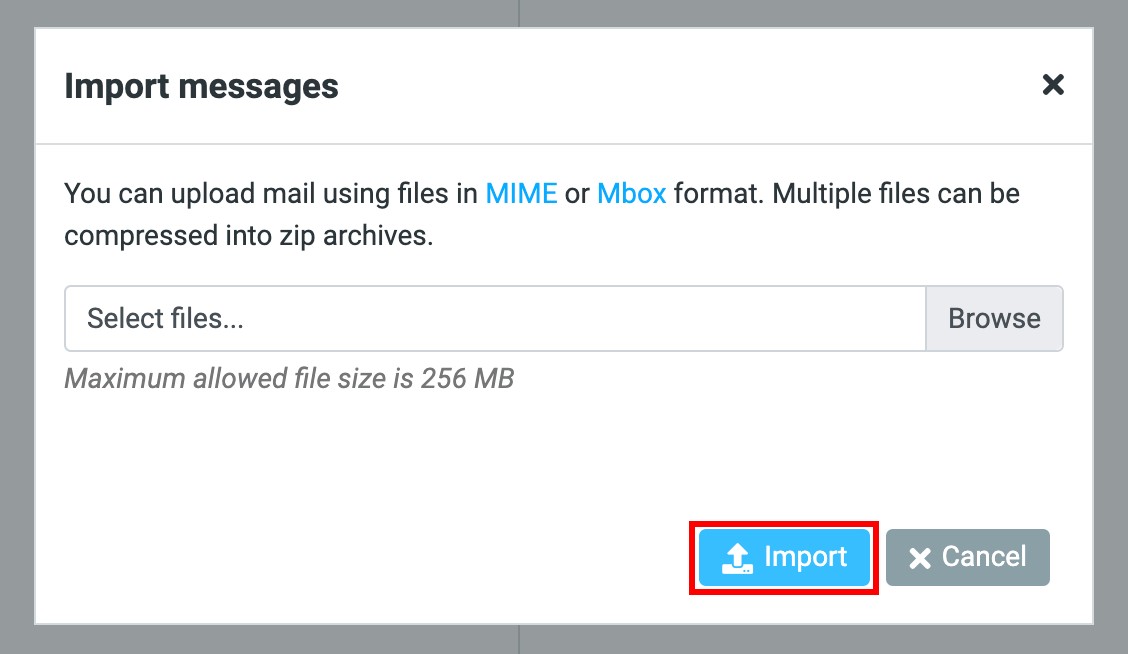Click the white cross icon on gray button

[x=922, y=557]
